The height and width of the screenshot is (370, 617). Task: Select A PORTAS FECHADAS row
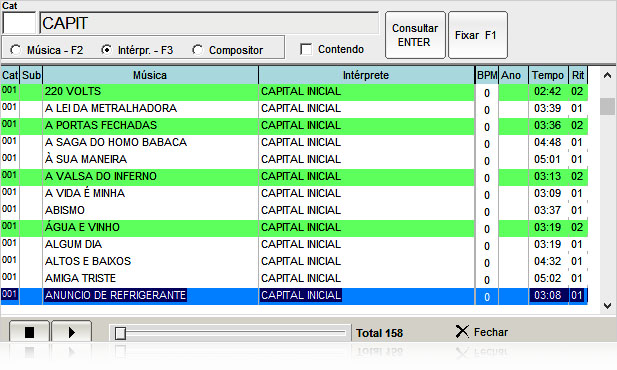tap(294, 125)
